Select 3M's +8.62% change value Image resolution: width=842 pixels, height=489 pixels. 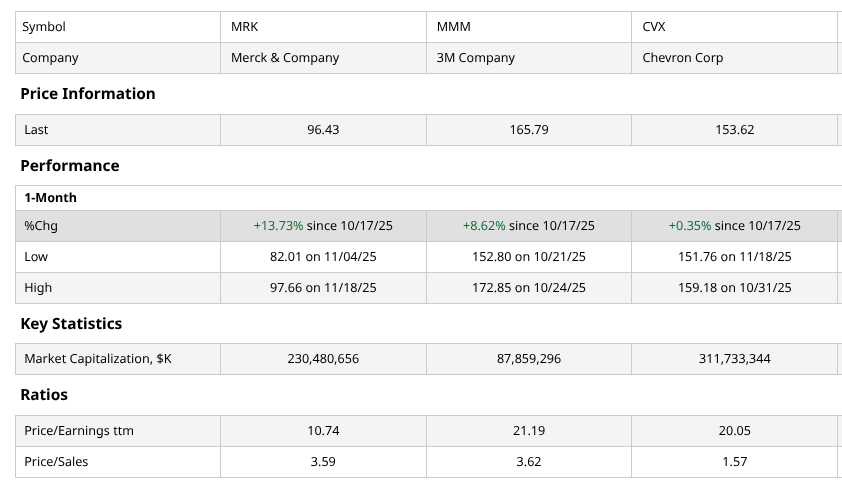pyautogui.click(x=483, y=226)
